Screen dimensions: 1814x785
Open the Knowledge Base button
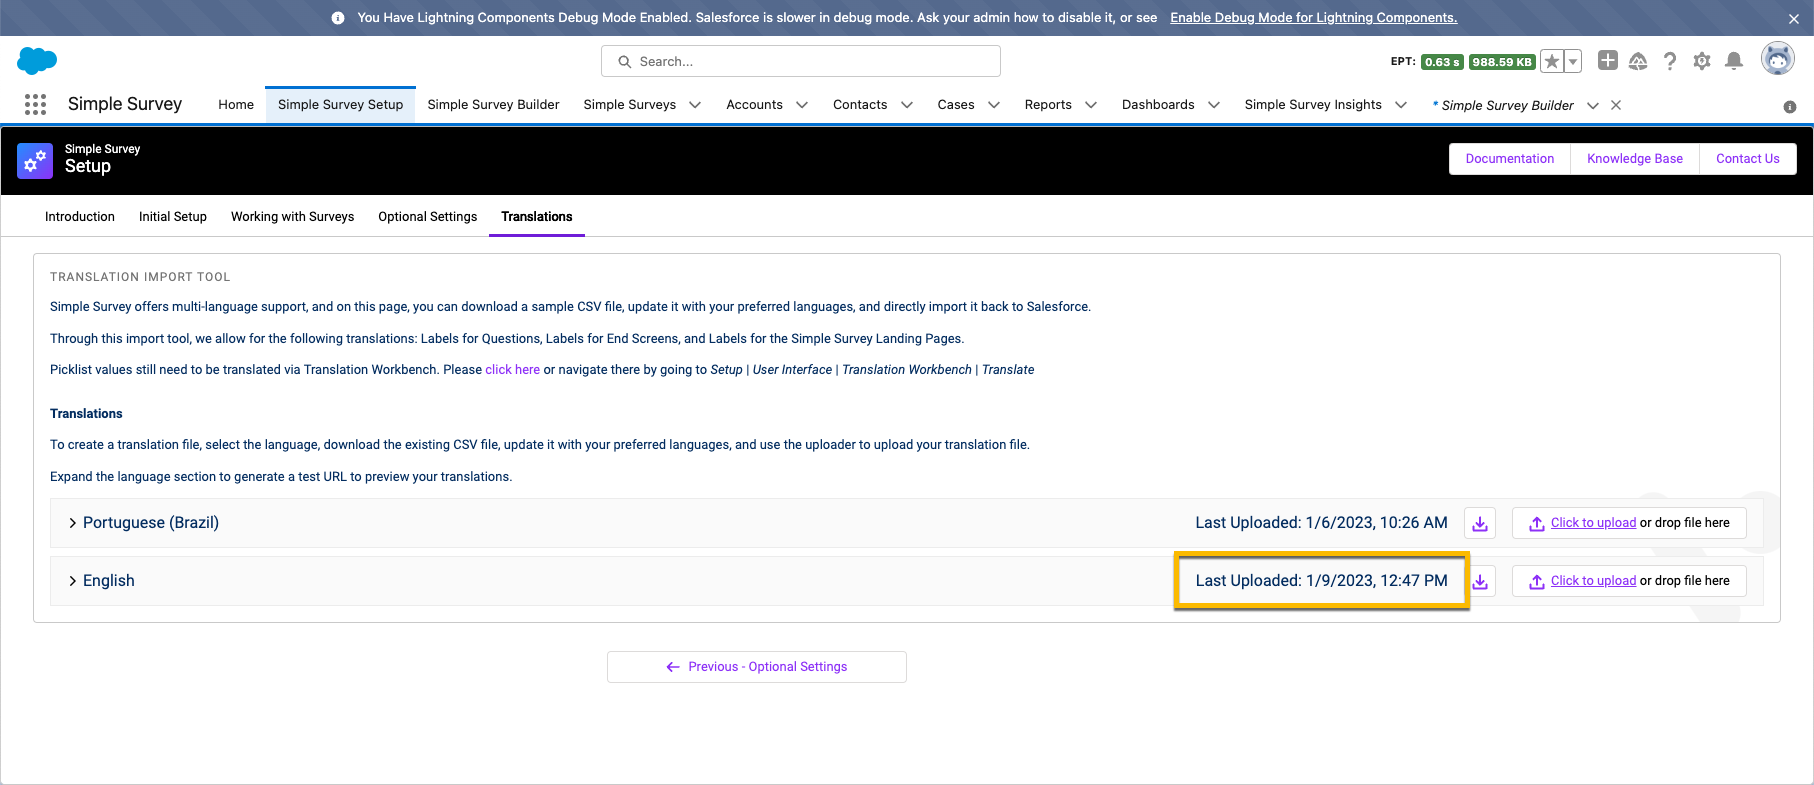[1635, 159]
